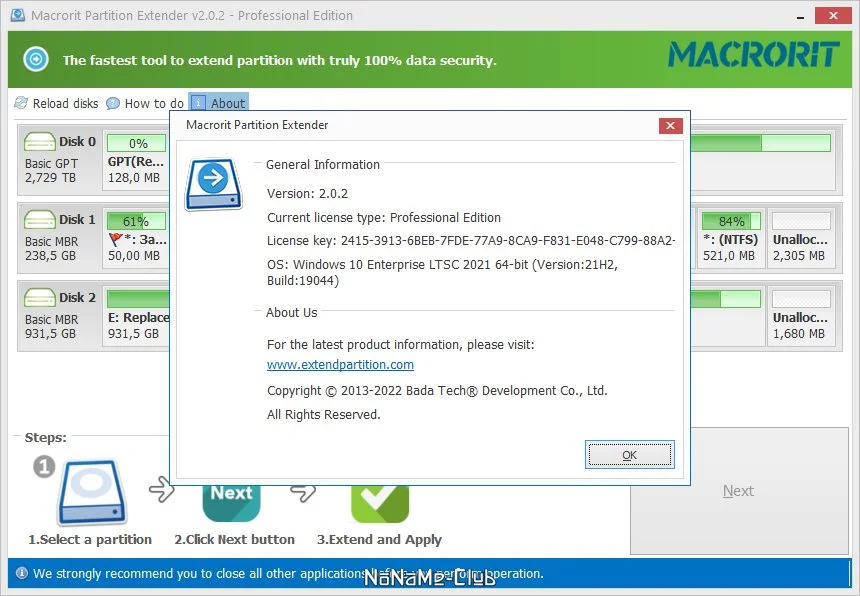Click the About info icon in toolbar
The image size is (860, 596).
tap(199, 103)
